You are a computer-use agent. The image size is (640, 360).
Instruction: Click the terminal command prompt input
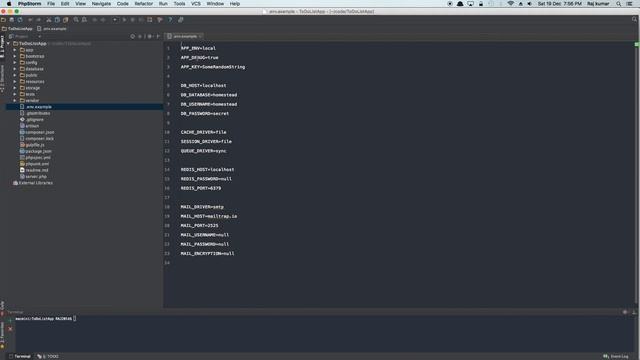point(75,318)
